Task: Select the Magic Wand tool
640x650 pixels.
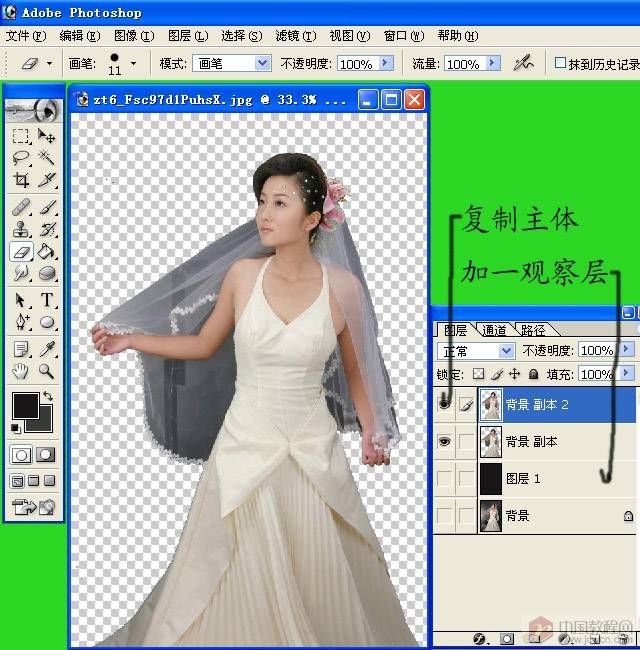Action: [x=47, y=158]
